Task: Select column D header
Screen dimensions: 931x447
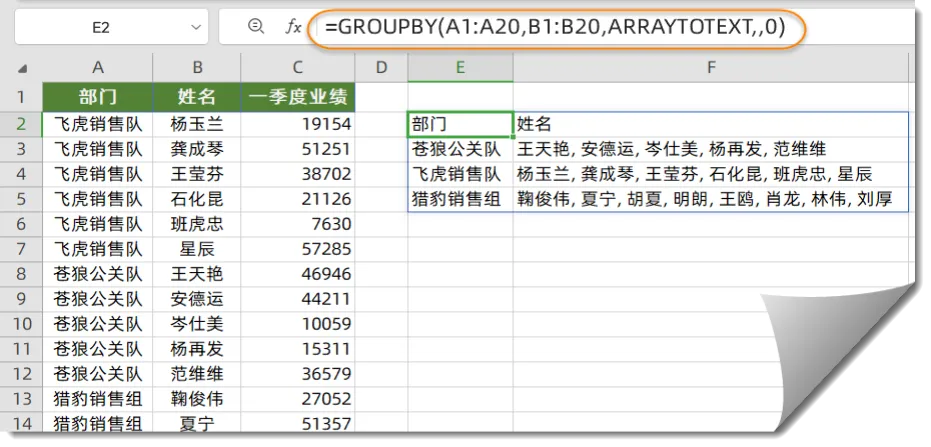Action: [x=382, y=68]
